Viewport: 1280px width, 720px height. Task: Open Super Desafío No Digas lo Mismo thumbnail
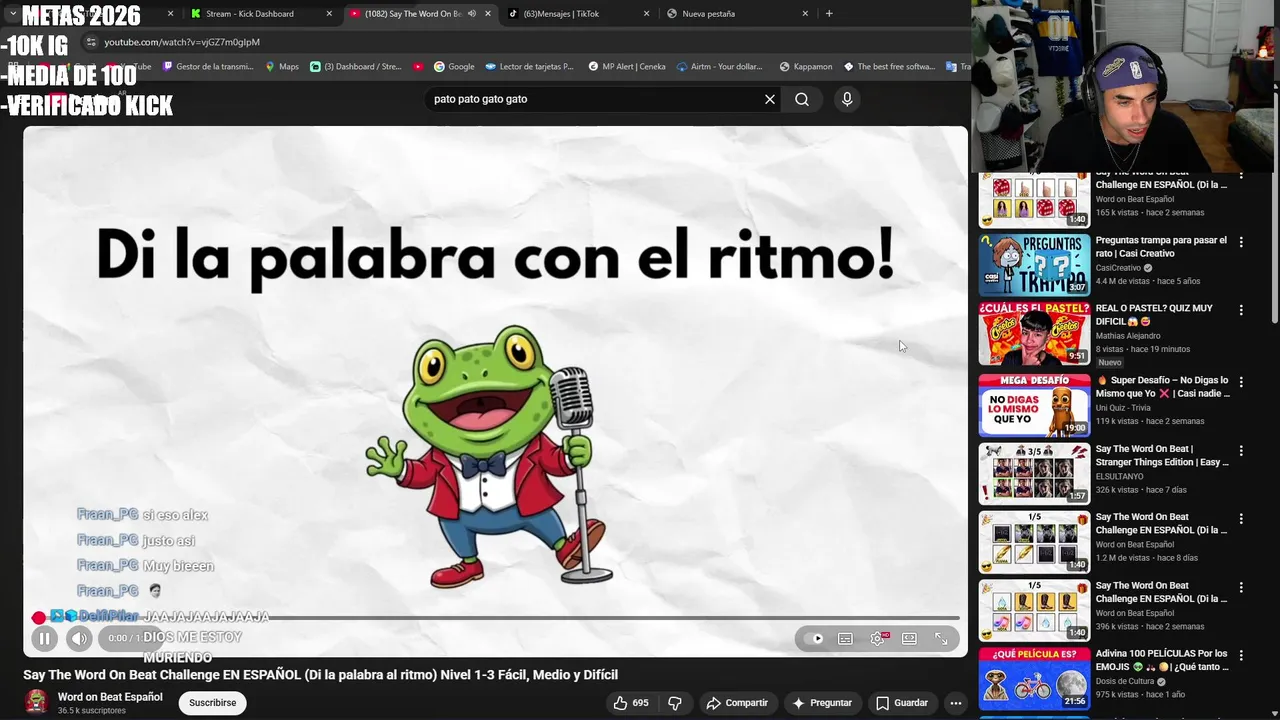click(x=1034, y=405)
